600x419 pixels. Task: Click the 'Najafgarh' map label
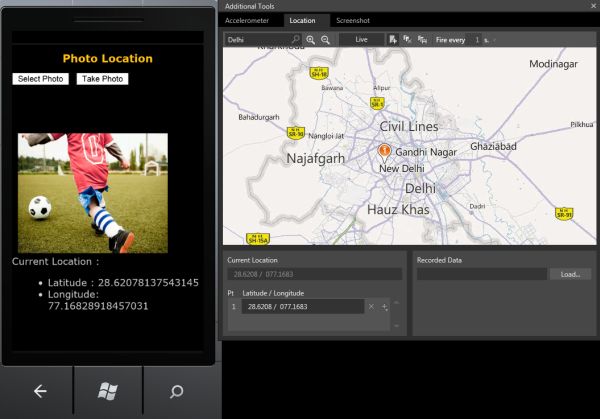pyautogui.click(x=316, y=158)
